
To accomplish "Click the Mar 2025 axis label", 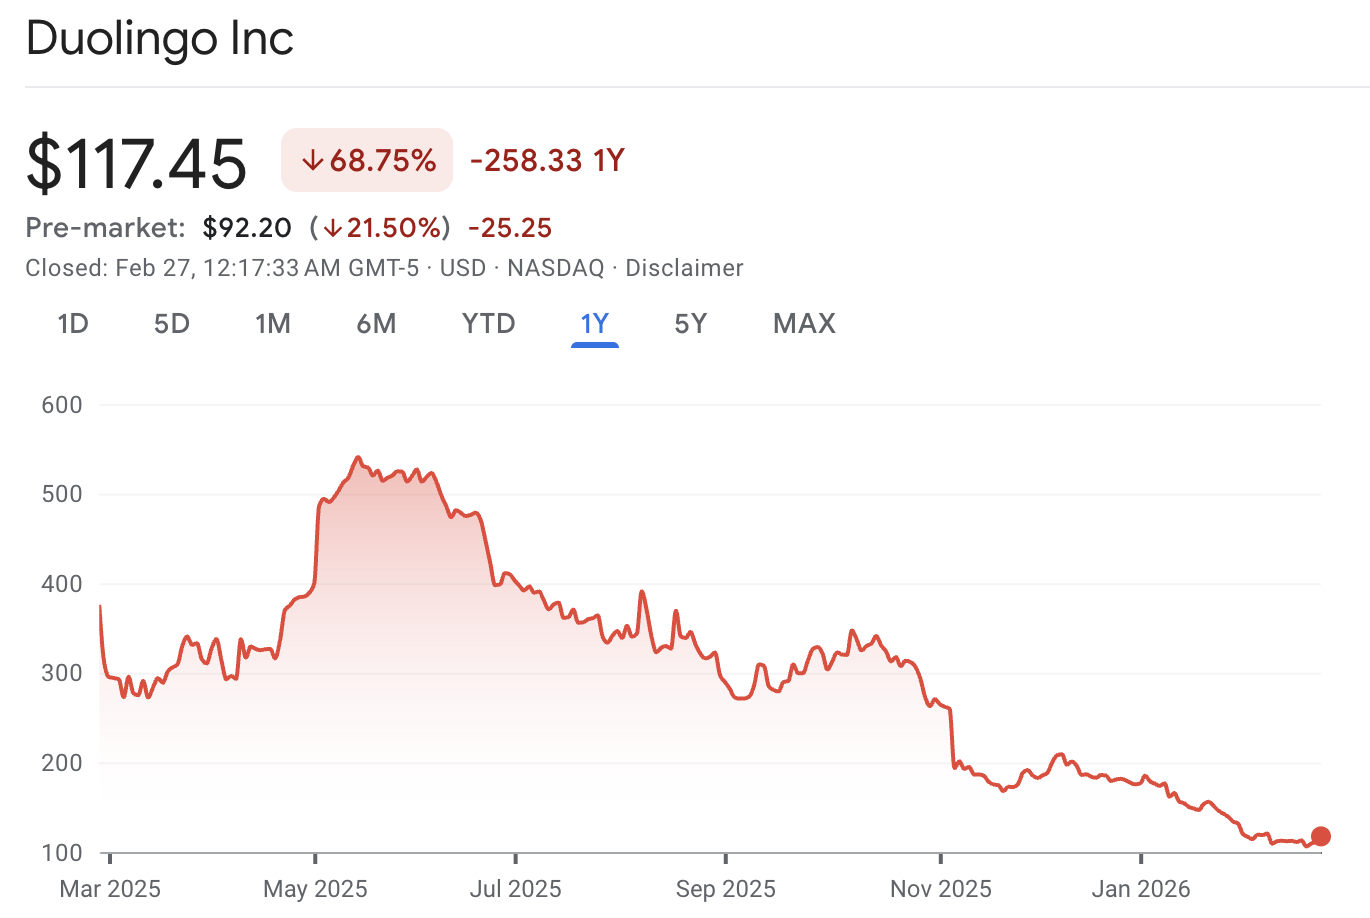I will pos(110,889).
